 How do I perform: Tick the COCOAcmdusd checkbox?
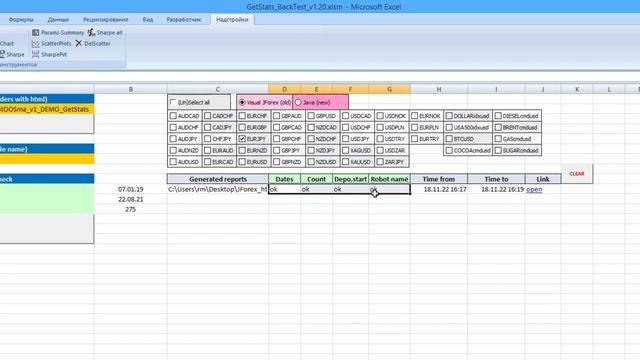449,151
